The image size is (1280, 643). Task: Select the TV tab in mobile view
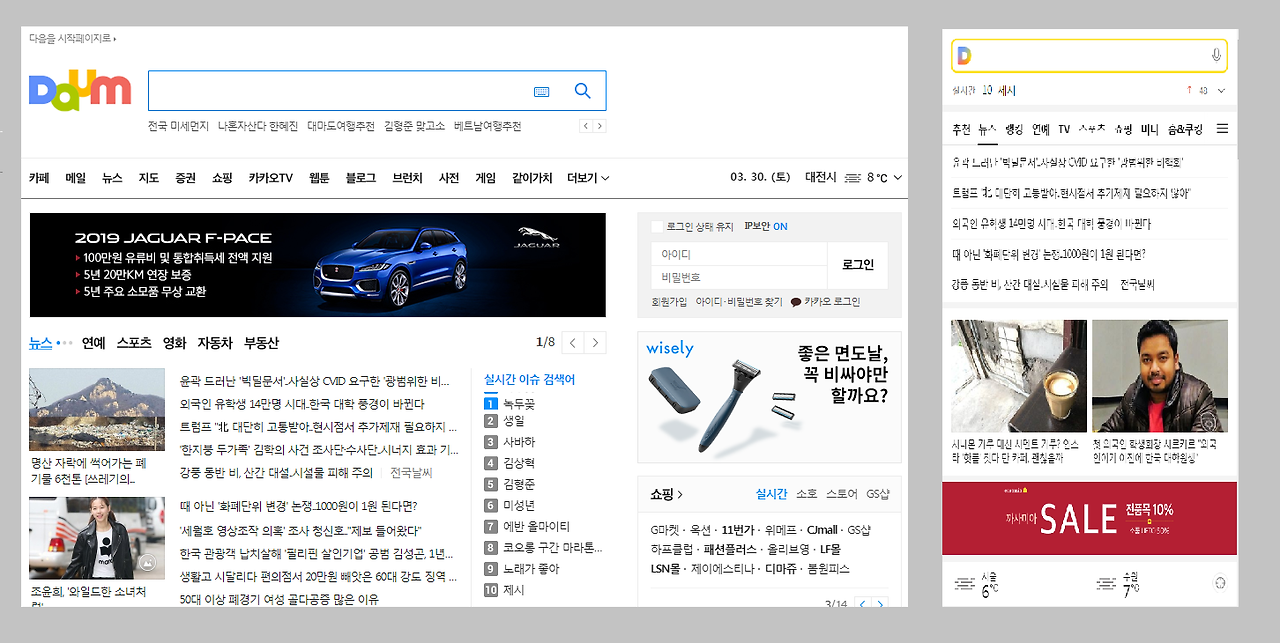tap(1064, 130)
